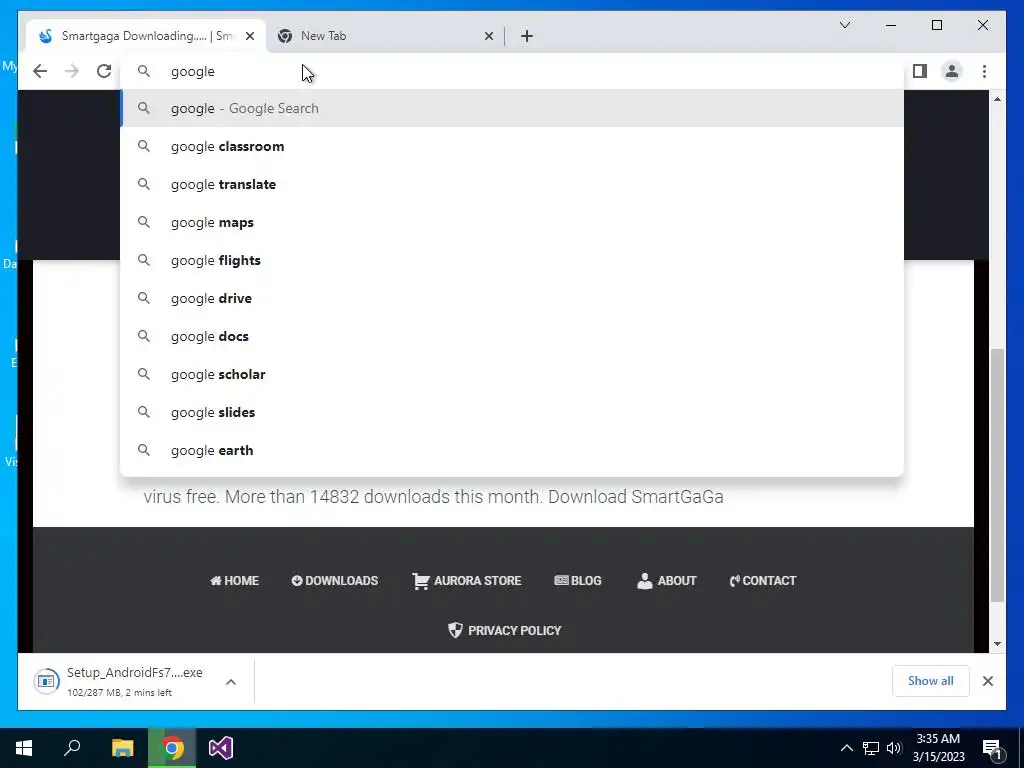This screenshot has width=1024, height=768.
Task: Open a new tab with plus button
Action: tap(527, 36)
